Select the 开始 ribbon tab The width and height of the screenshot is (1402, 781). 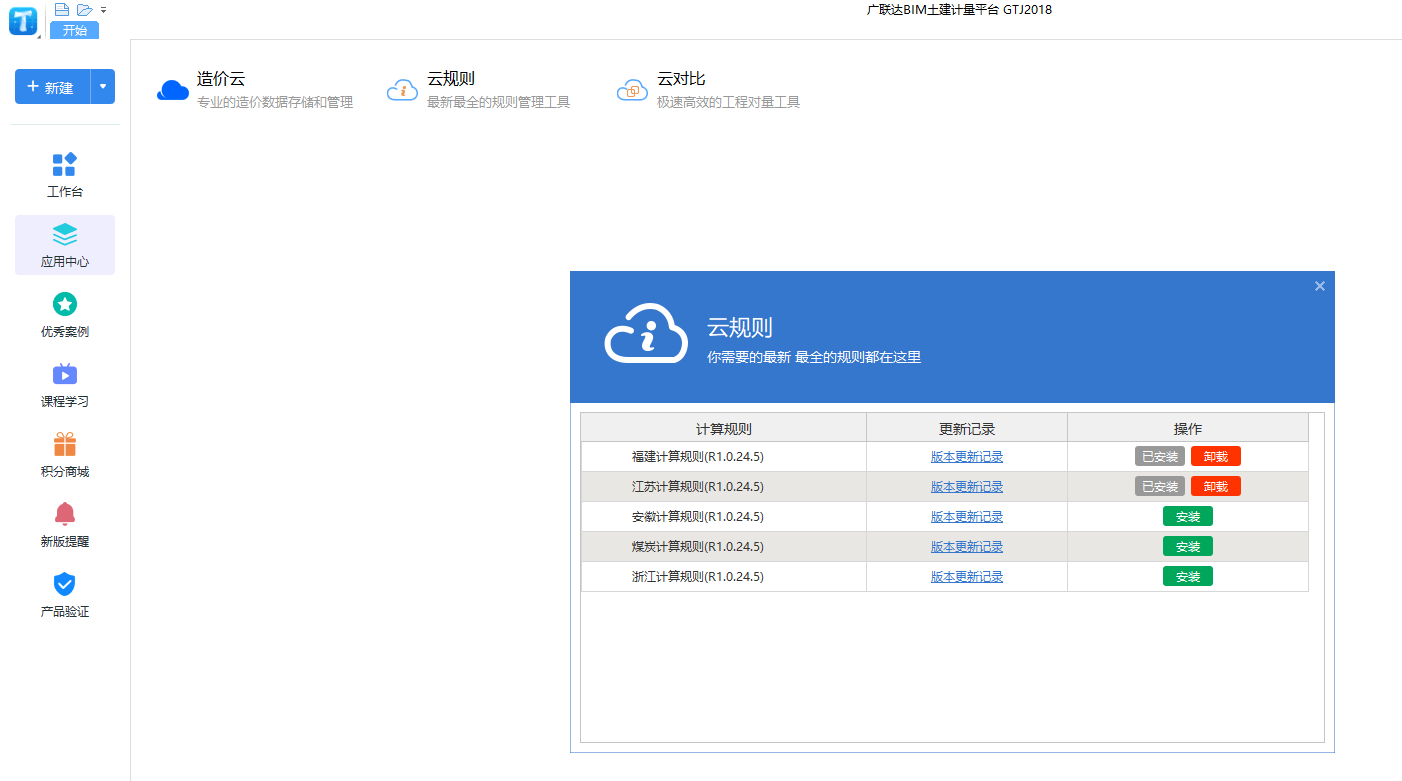(x=74, y=30)
